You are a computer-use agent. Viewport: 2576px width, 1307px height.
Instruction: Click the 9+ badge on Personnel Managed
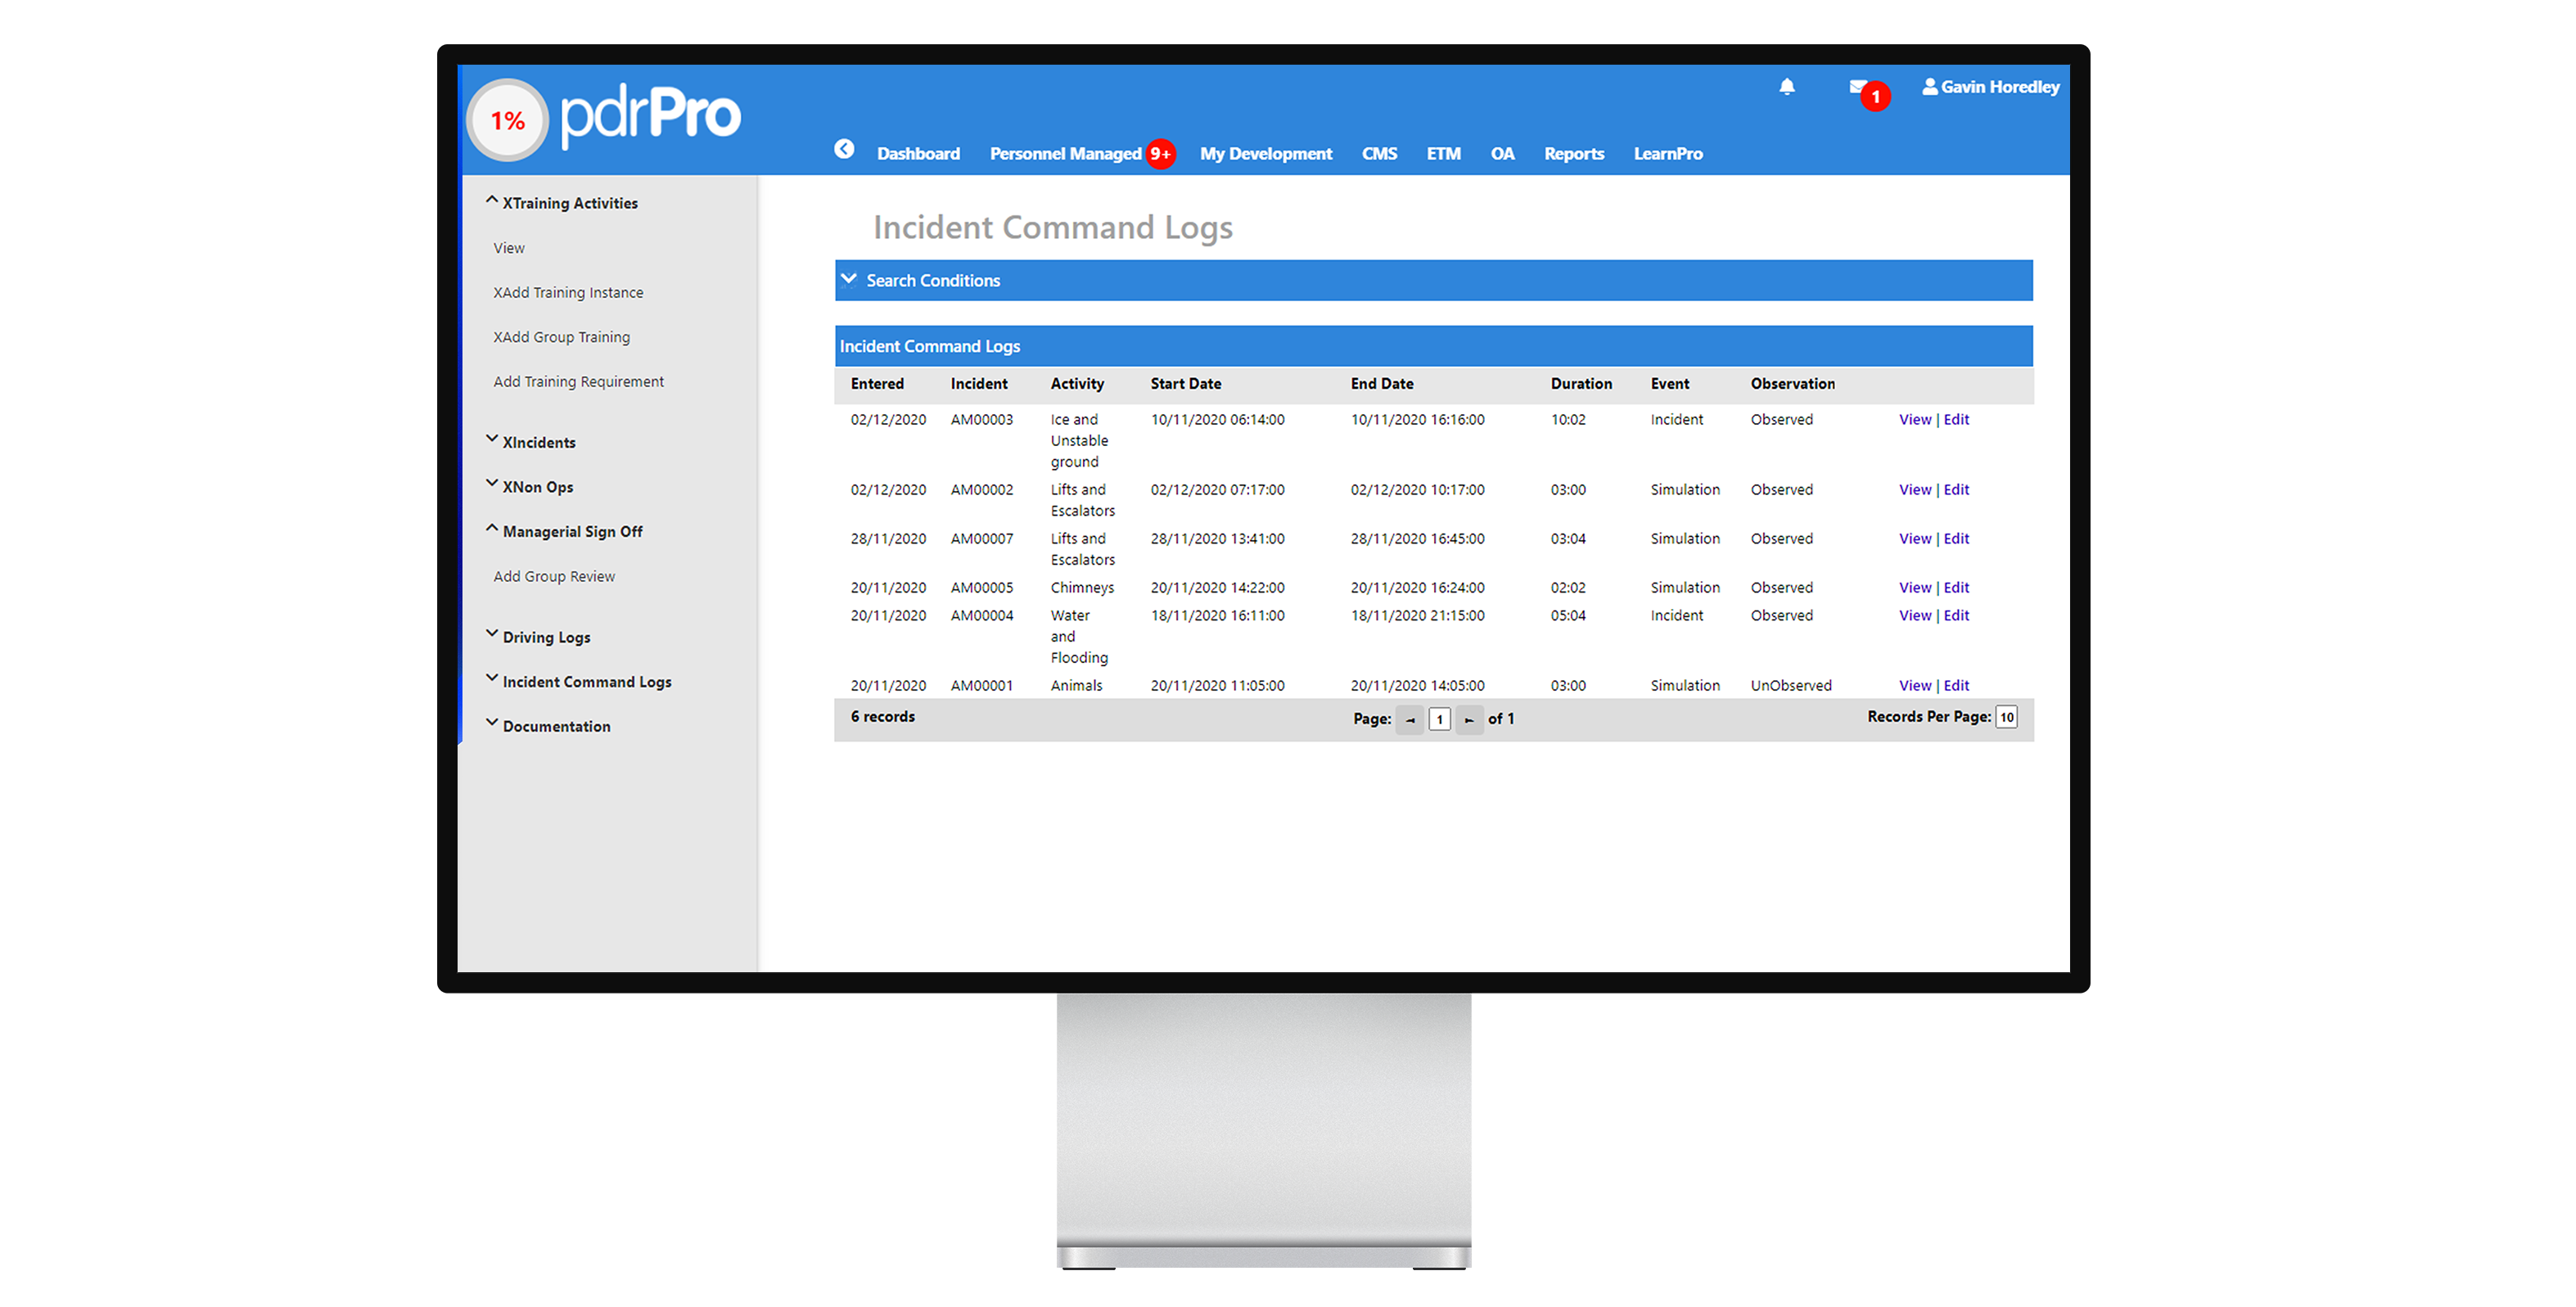coord(1160,154)
